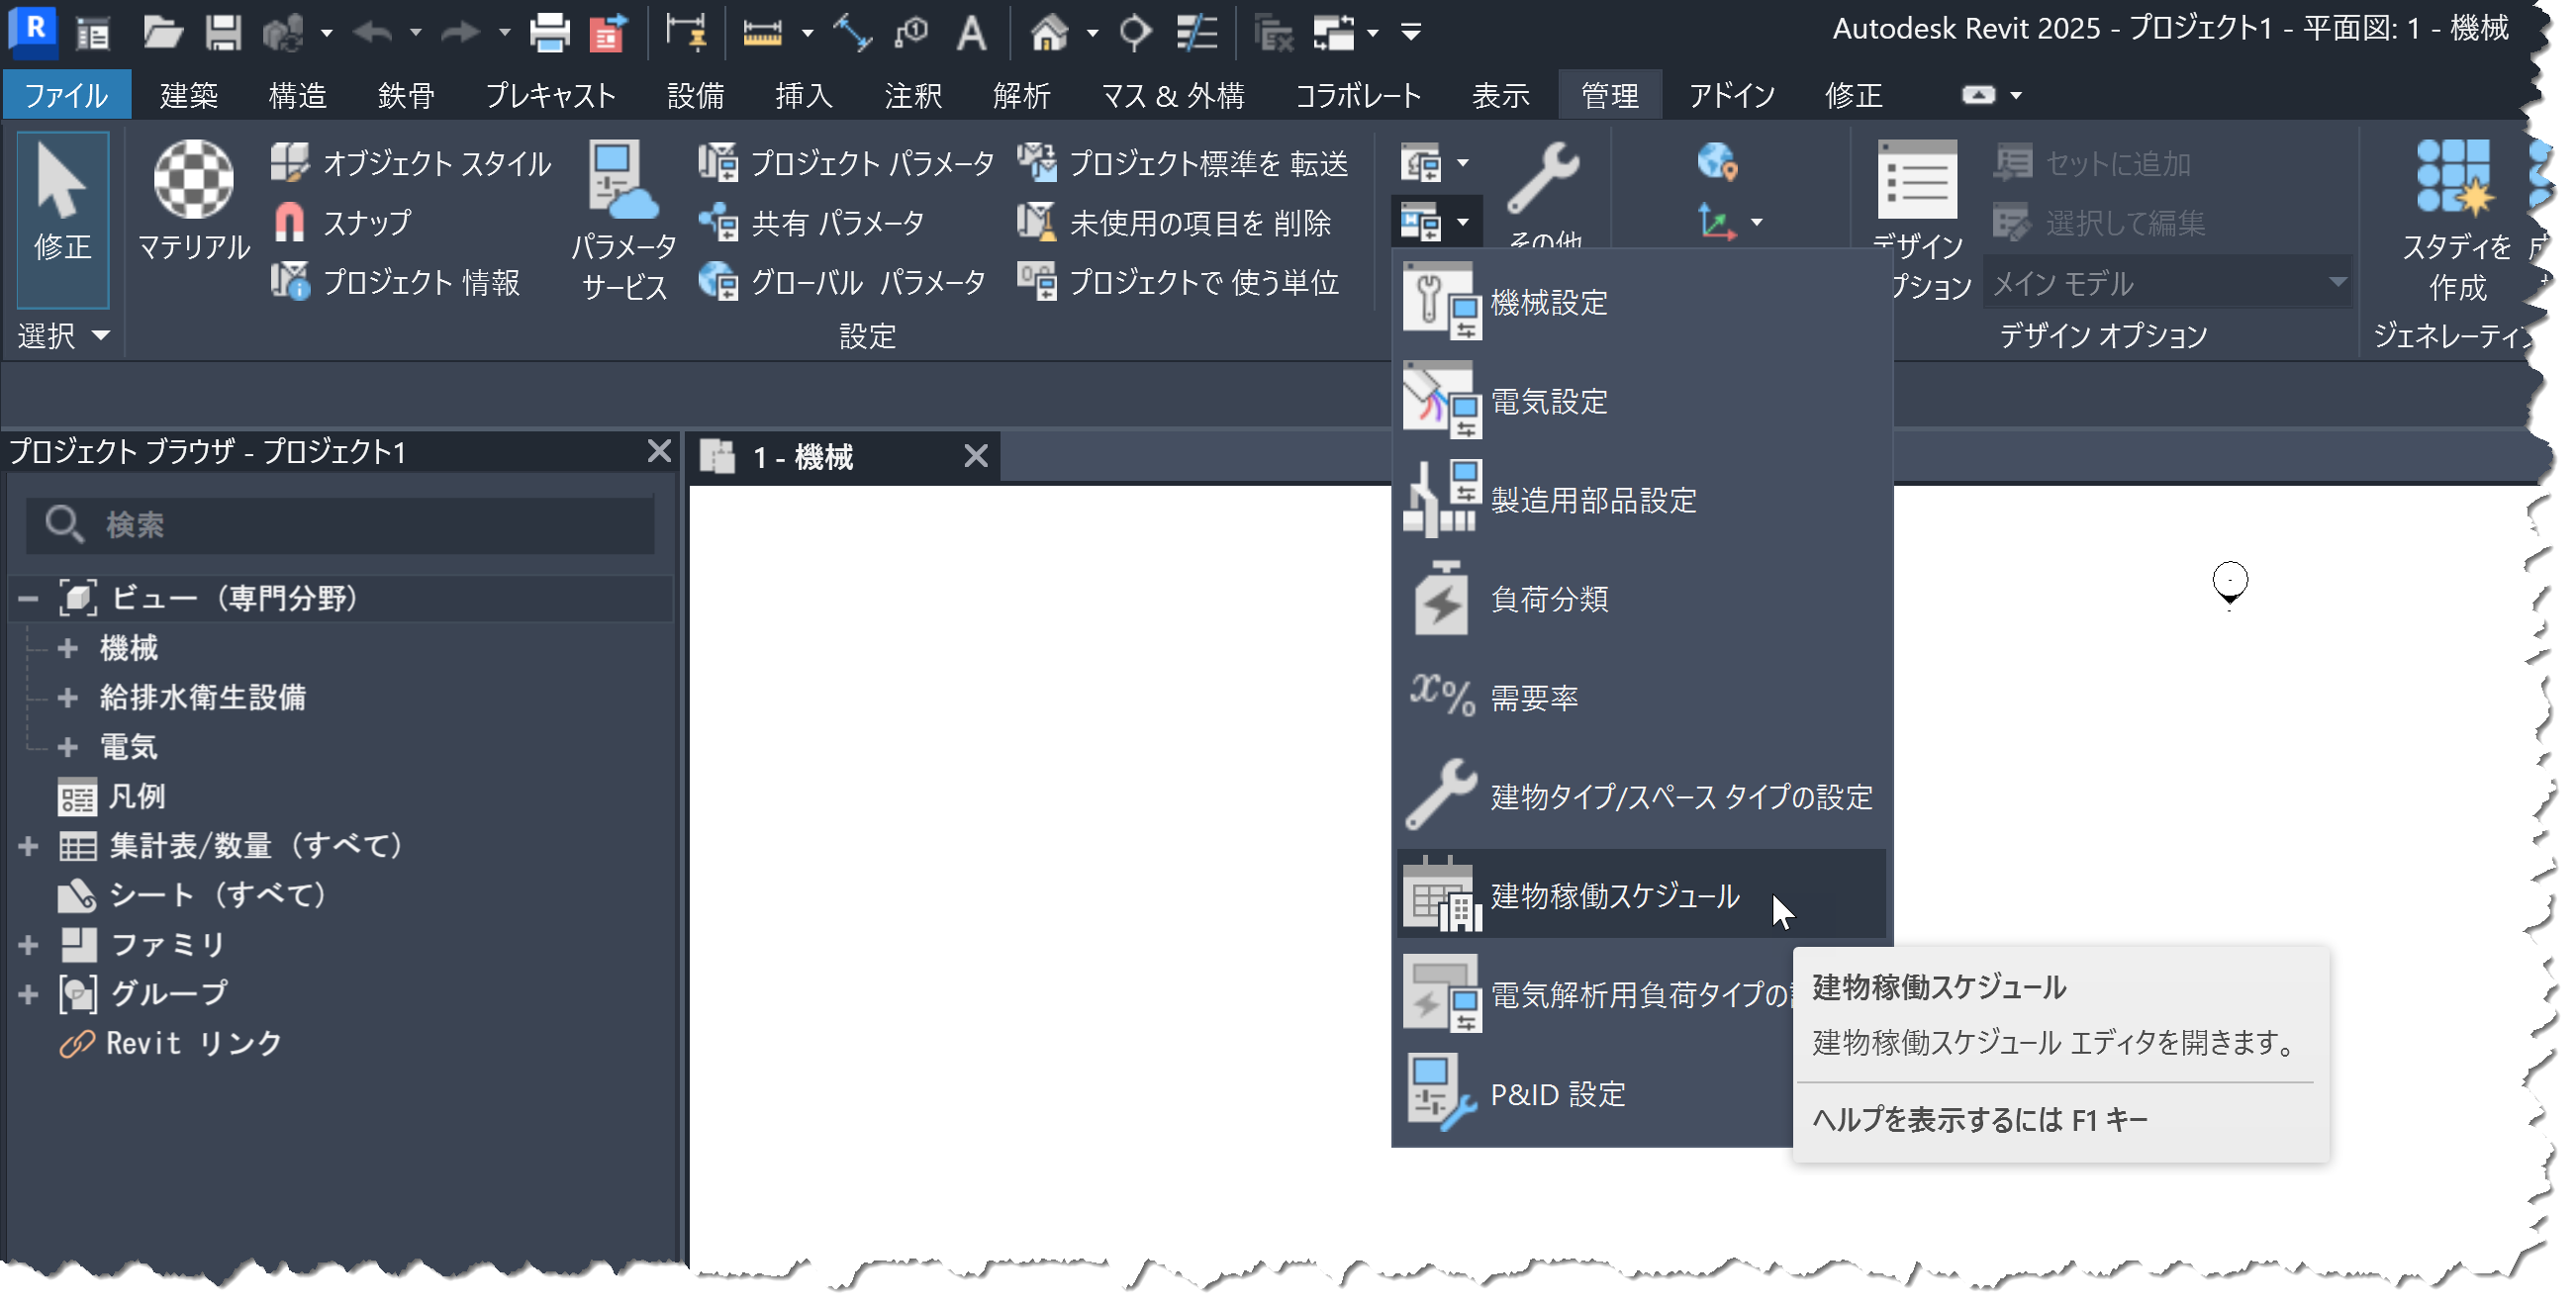Choose Mechanical Settings (機械設定) menu item

click(x=1640, y=302)
